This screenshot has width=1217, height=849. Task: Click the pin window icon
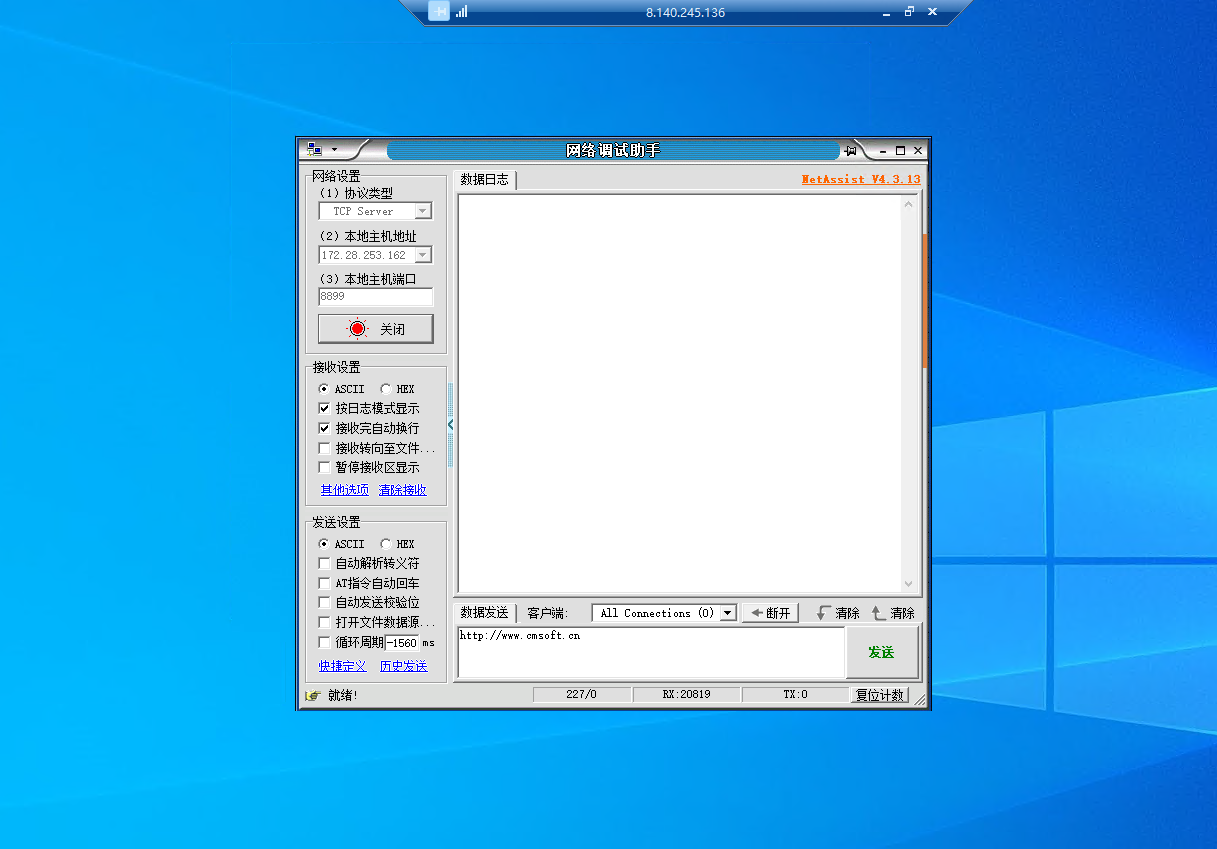850,151
